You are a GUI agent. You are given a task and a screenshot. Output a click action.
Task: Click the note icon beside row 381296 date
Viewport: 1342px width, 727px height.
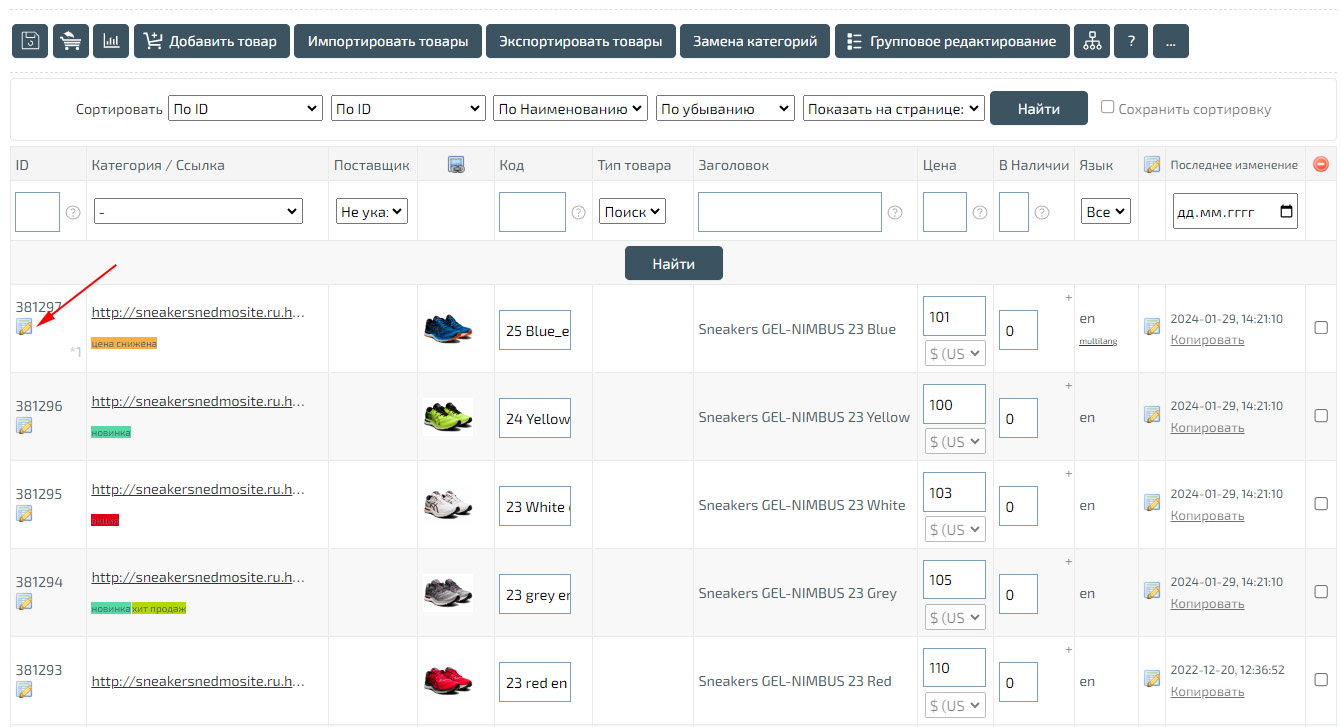click(x=1152, y=414)
